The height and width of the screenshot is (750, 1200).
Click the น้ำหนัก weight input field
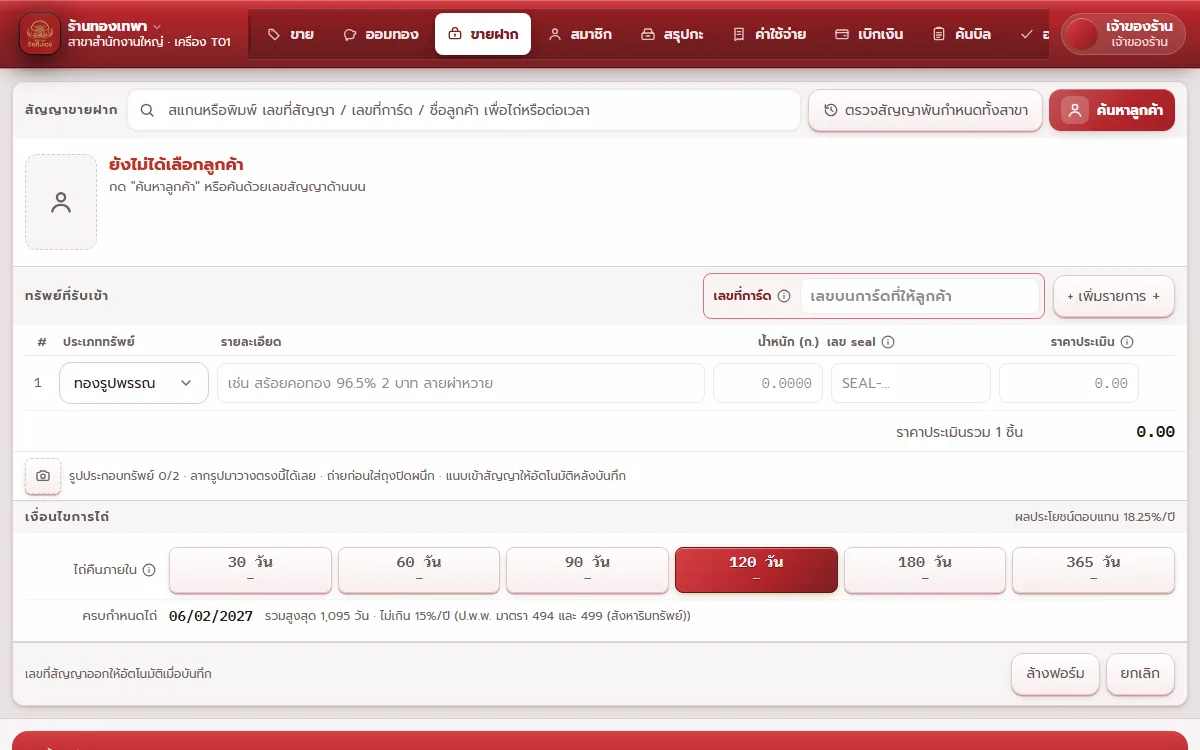tap(768, 383)
